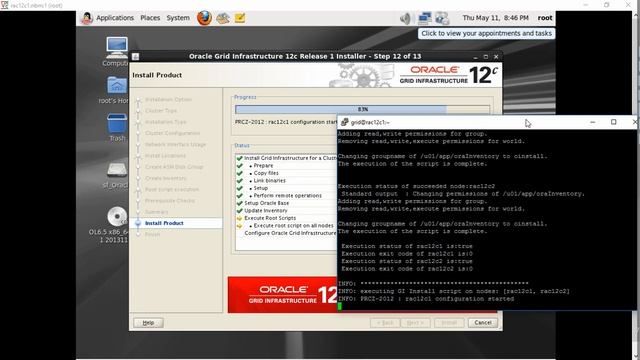The image size is (640, 360).
Task: Open the mail client panel icon
Action: coord(223,18)
